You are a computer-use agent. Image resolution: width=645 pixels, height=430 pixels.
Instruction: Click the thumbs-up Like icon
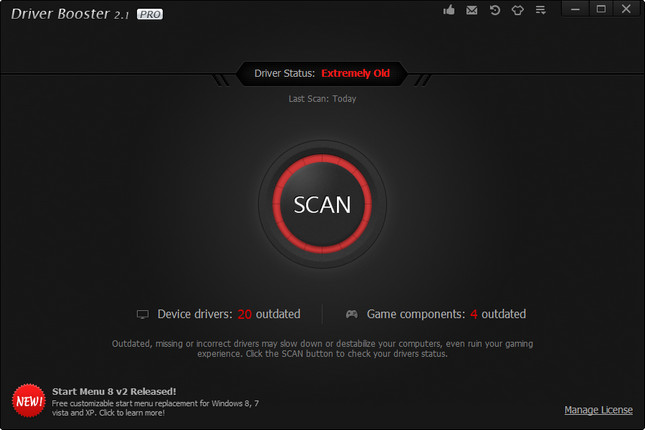point(449,9)
